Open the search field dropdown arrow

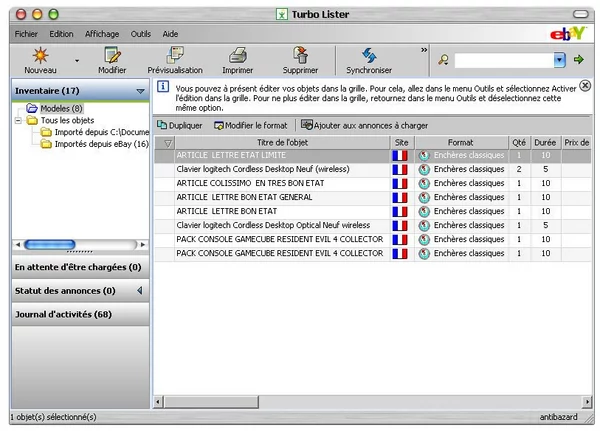pos(559,60)
